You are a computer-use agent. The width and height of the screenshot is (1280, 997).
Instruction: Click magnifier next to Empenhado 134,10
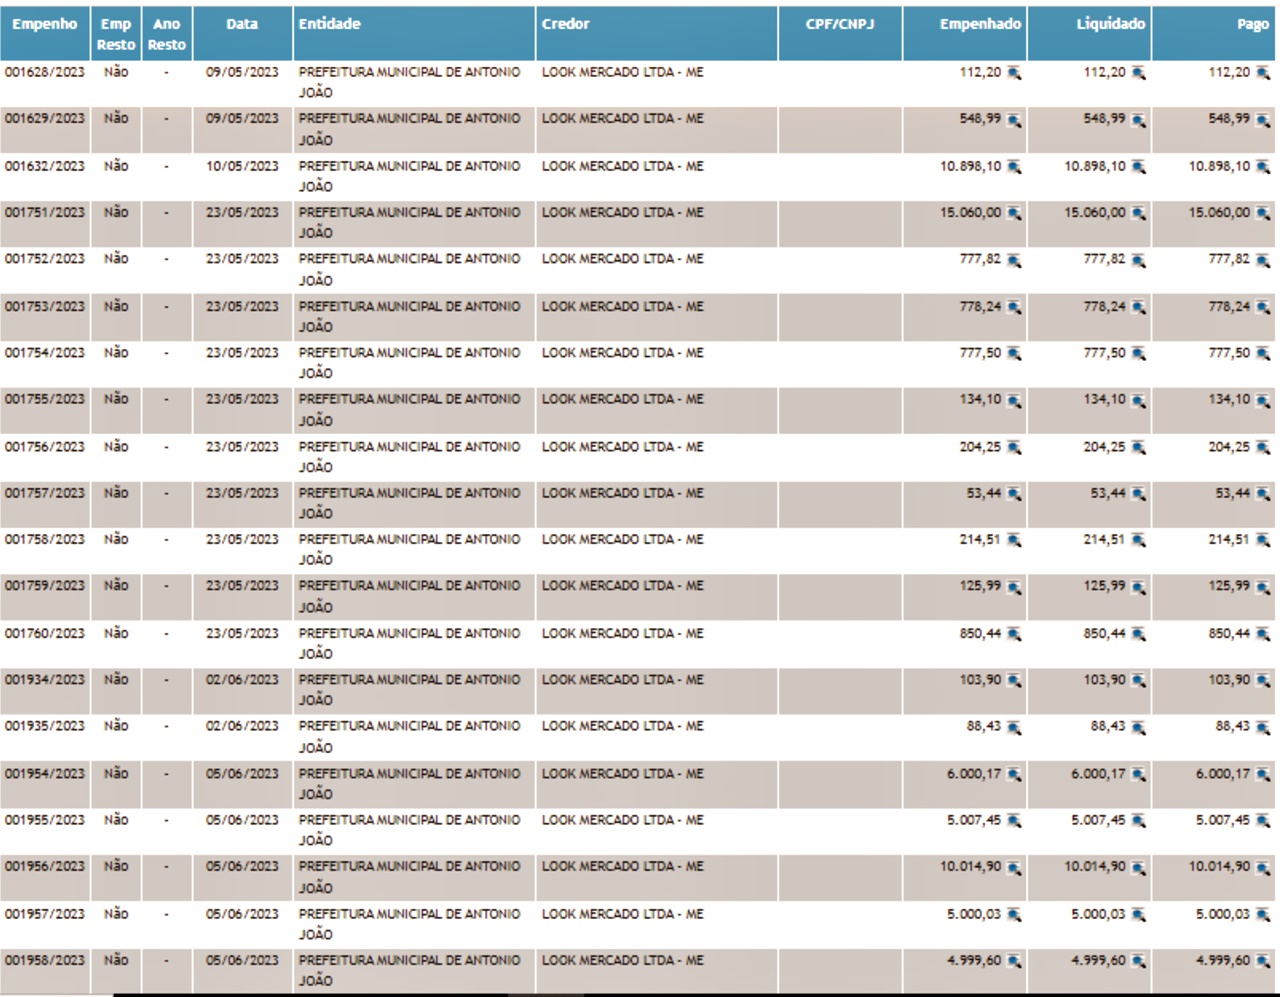click(1014, 400)
